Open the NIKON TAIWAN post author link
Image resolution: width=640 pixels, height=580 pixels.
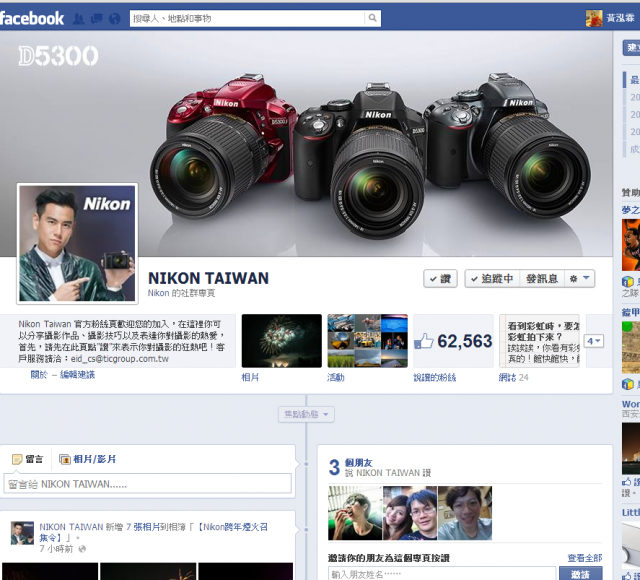pos(71,527)
